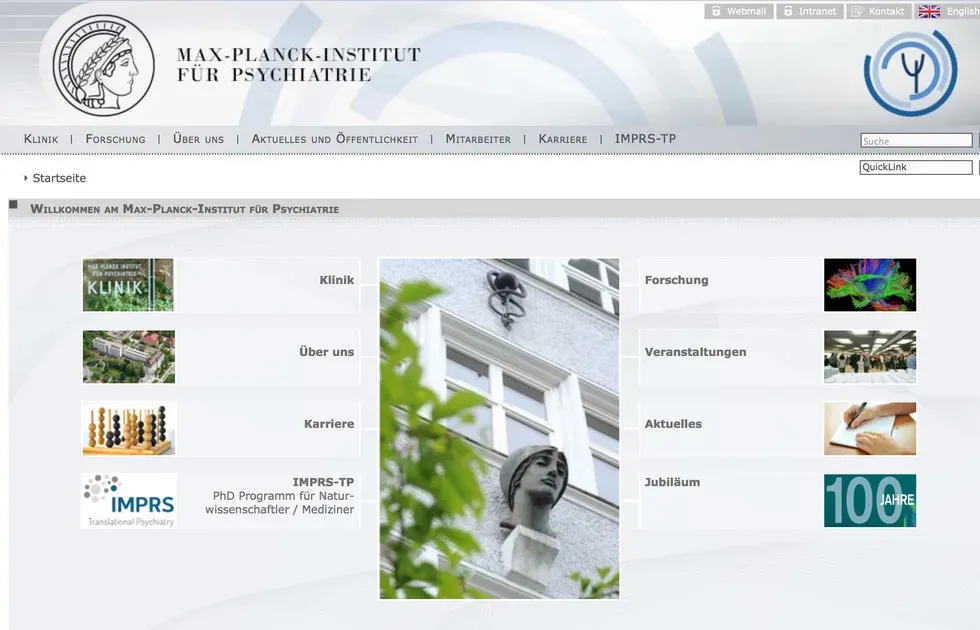Screen dimensions: 980x630
Task: Click the Max Planck Minerva logo
Action: 103,63
